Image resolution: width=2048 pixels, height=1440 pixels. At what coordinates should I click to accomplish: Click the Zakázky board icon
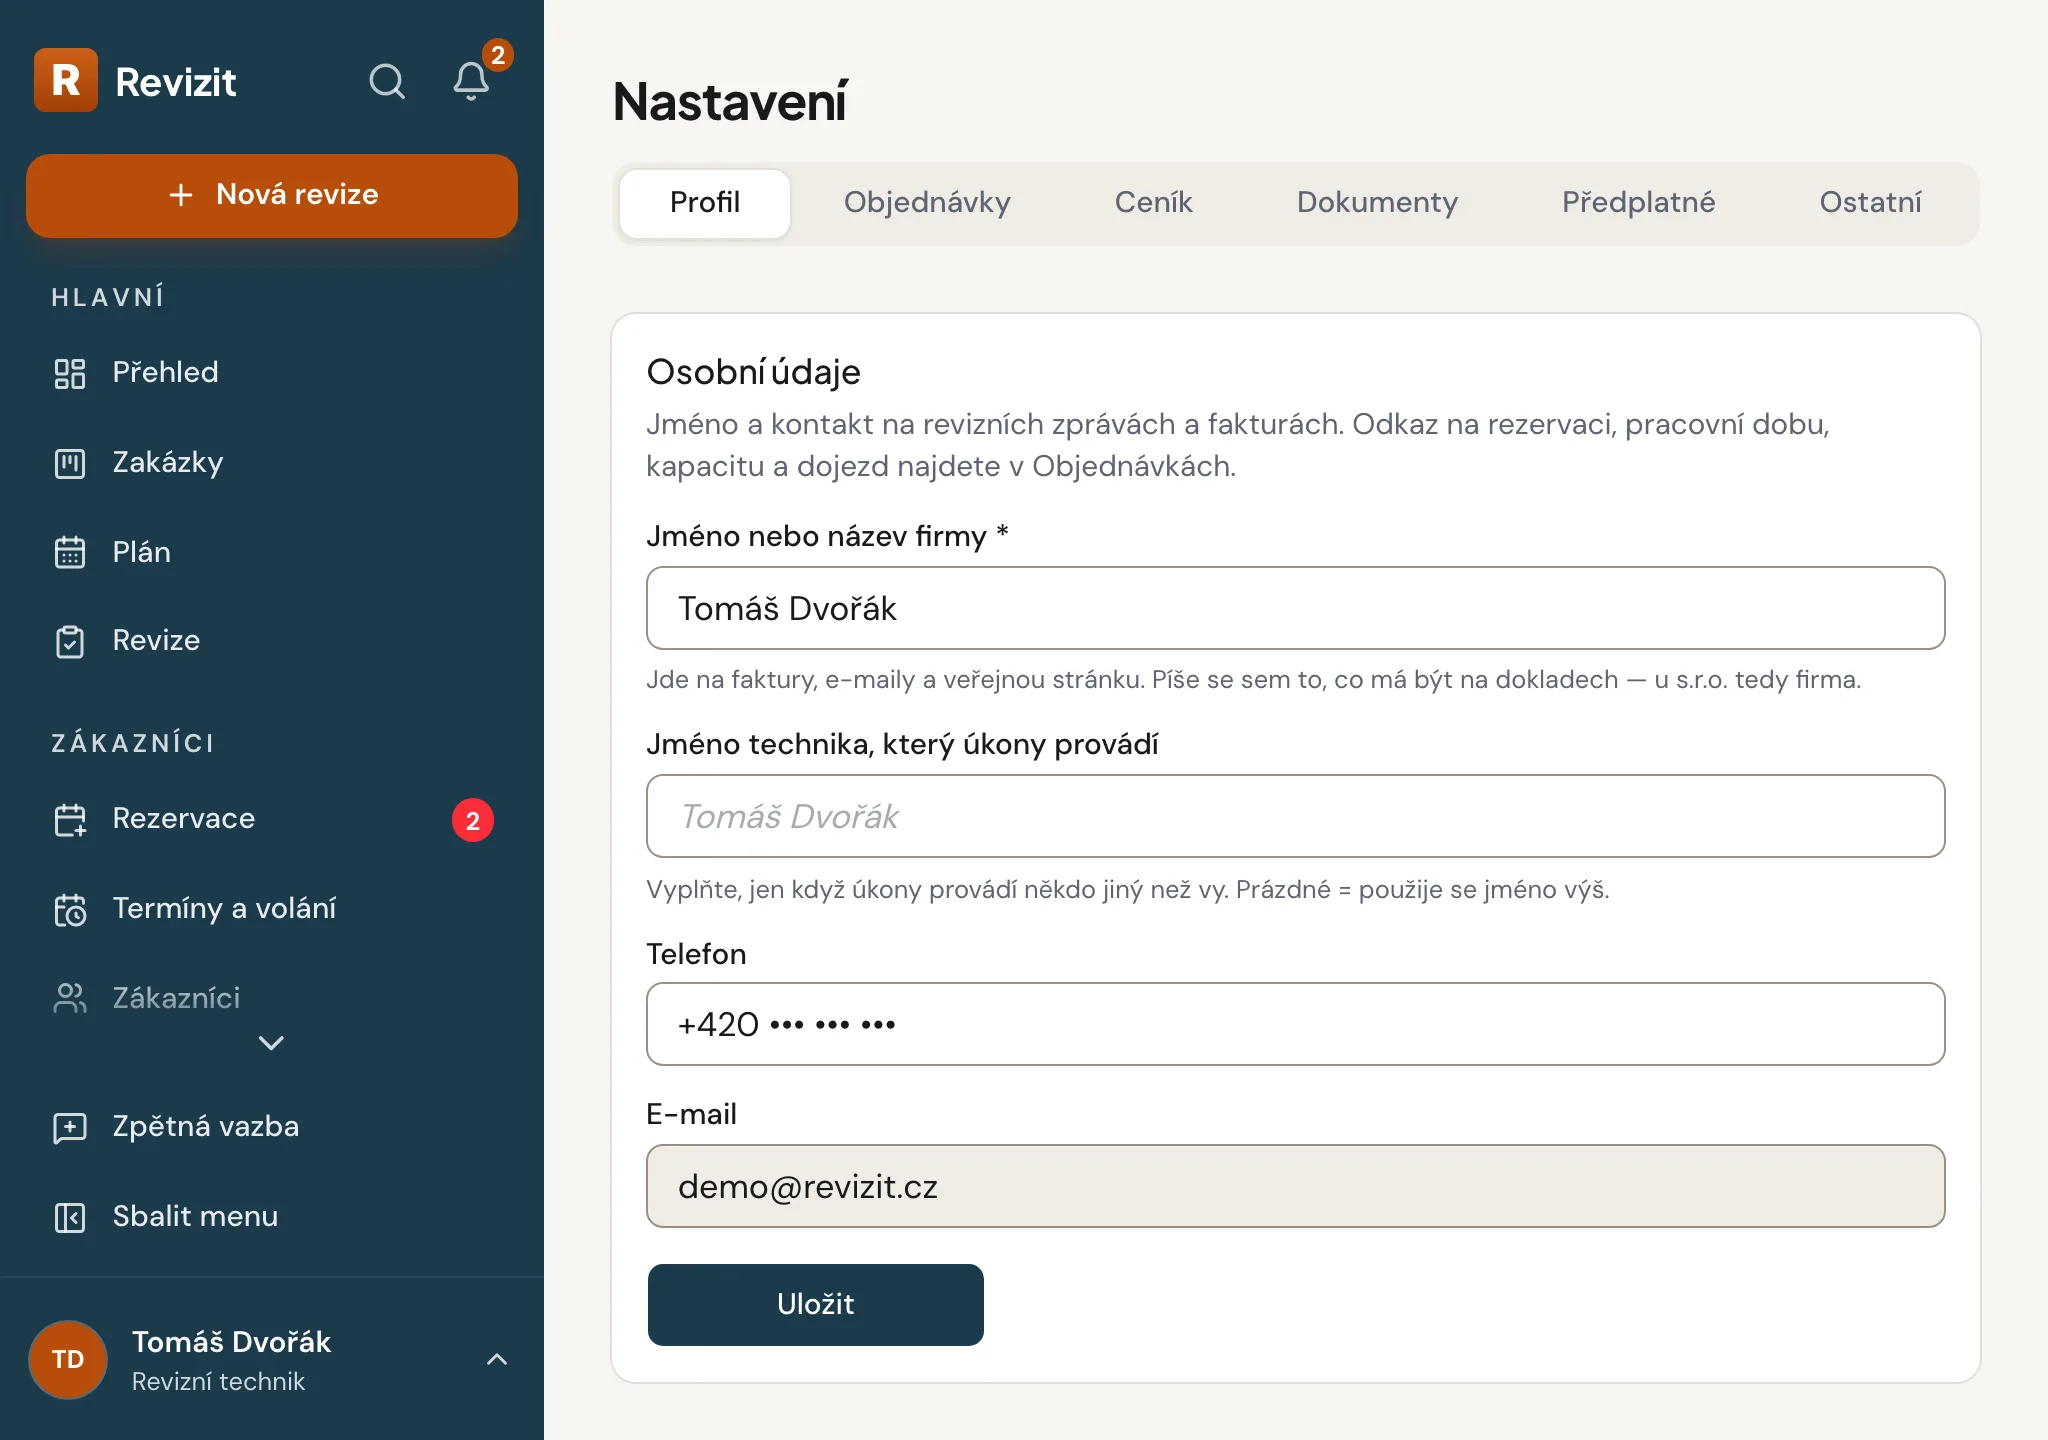tap(70, 463)
